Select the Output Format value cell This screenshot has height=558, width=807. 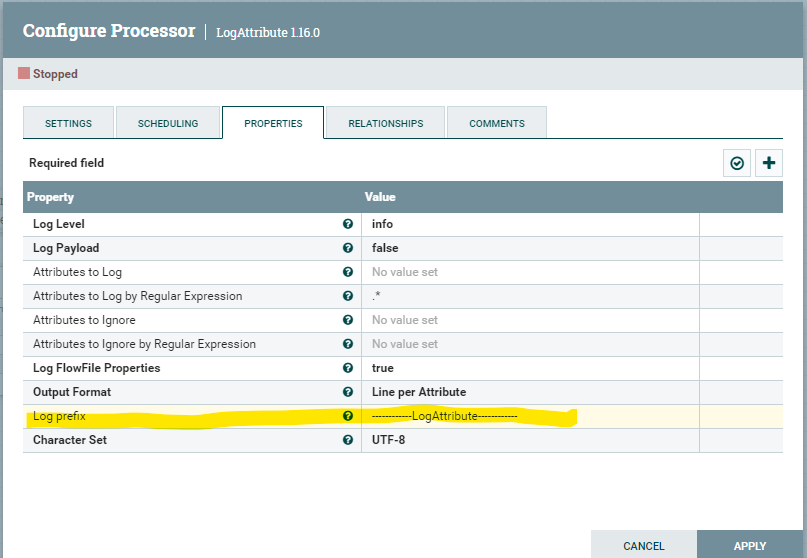point(530,392)
